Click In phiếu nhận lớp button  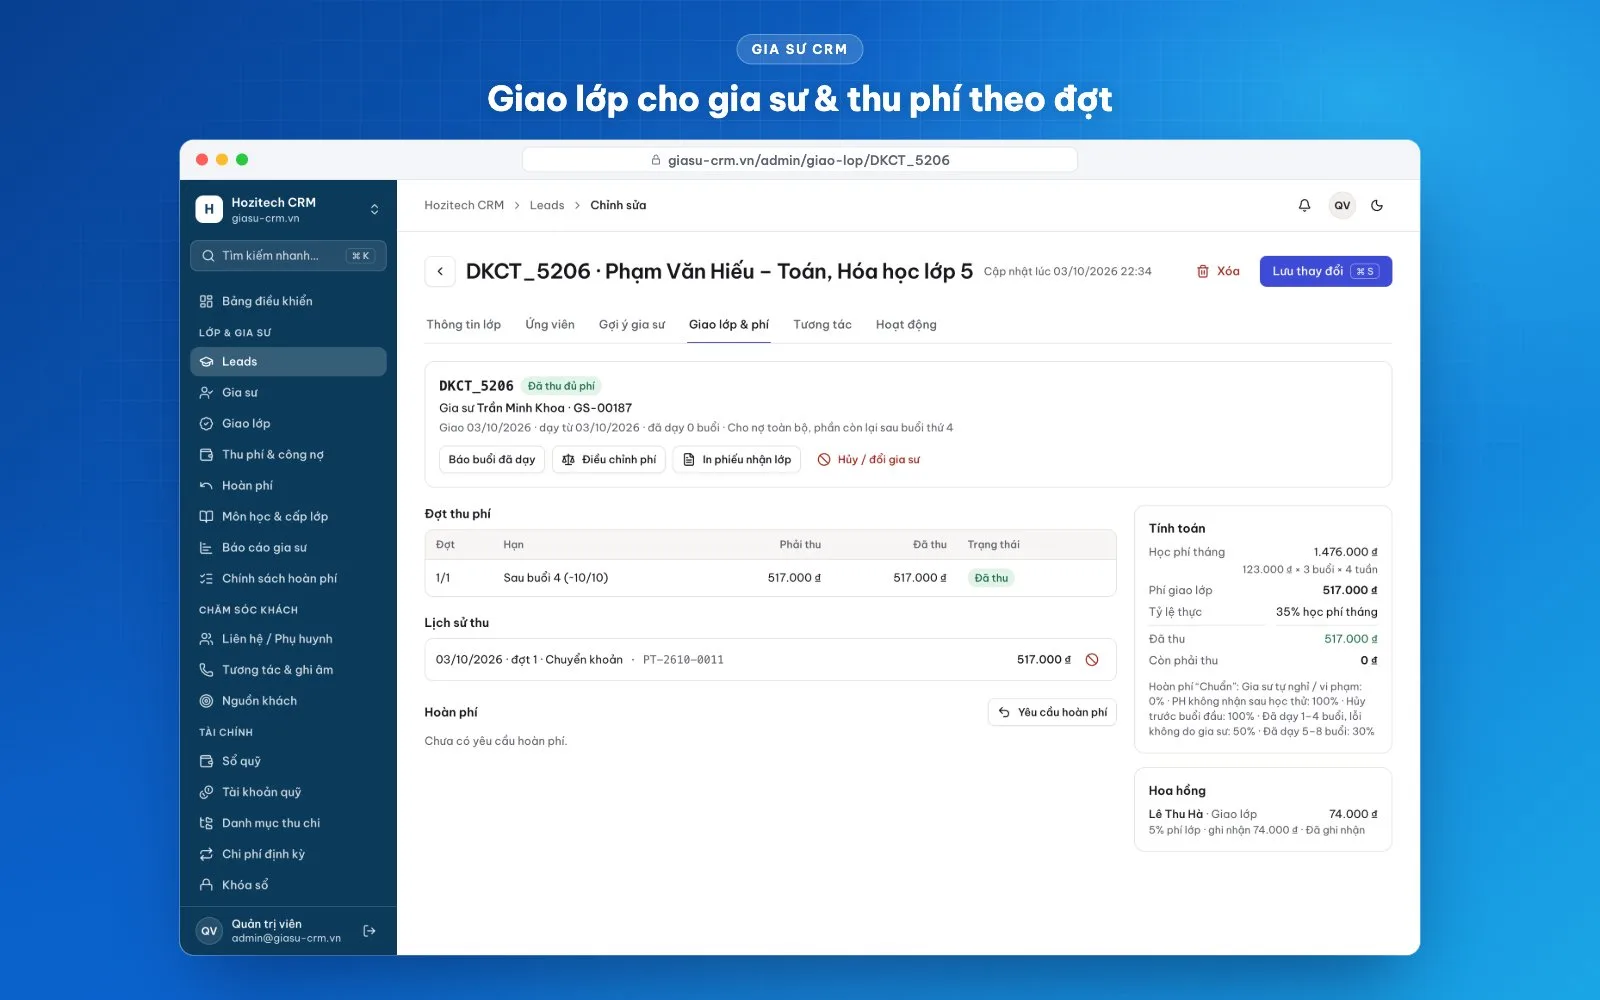737,460
